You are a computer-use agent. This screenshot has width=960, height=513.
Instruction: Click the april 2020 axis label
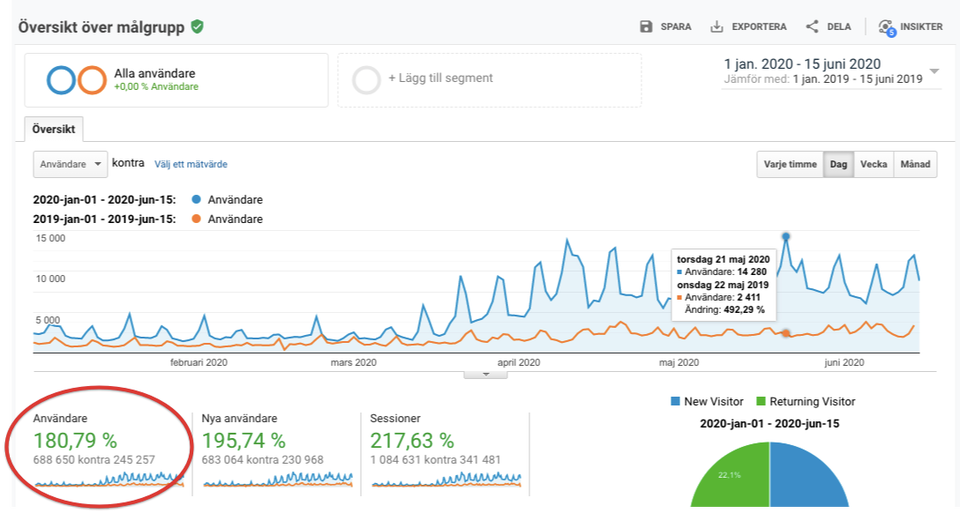click(519, 362)
